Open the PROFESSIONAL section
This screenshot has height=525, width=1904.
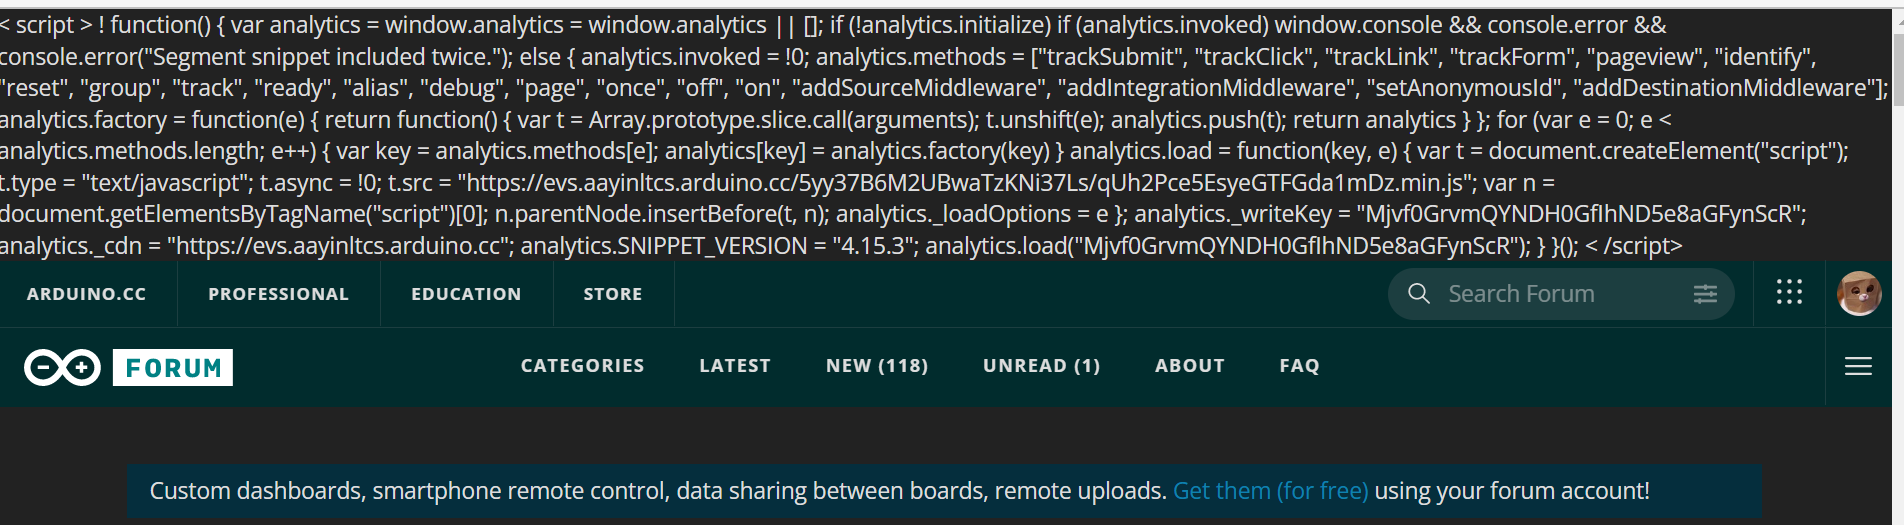[x=278, y=294]
